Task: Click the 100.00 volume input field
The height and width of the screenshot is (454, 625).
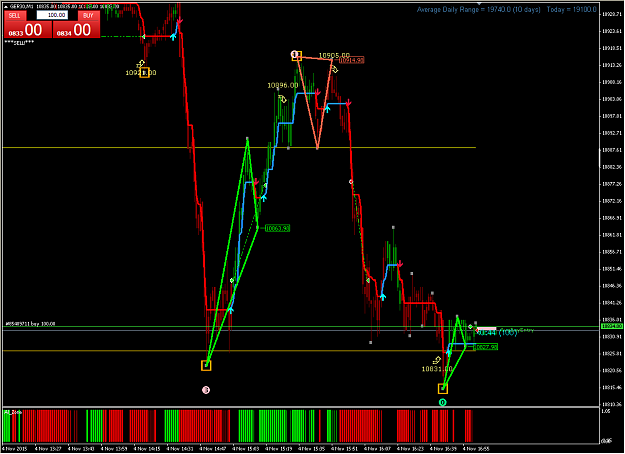Action: (x=52, y=15)
